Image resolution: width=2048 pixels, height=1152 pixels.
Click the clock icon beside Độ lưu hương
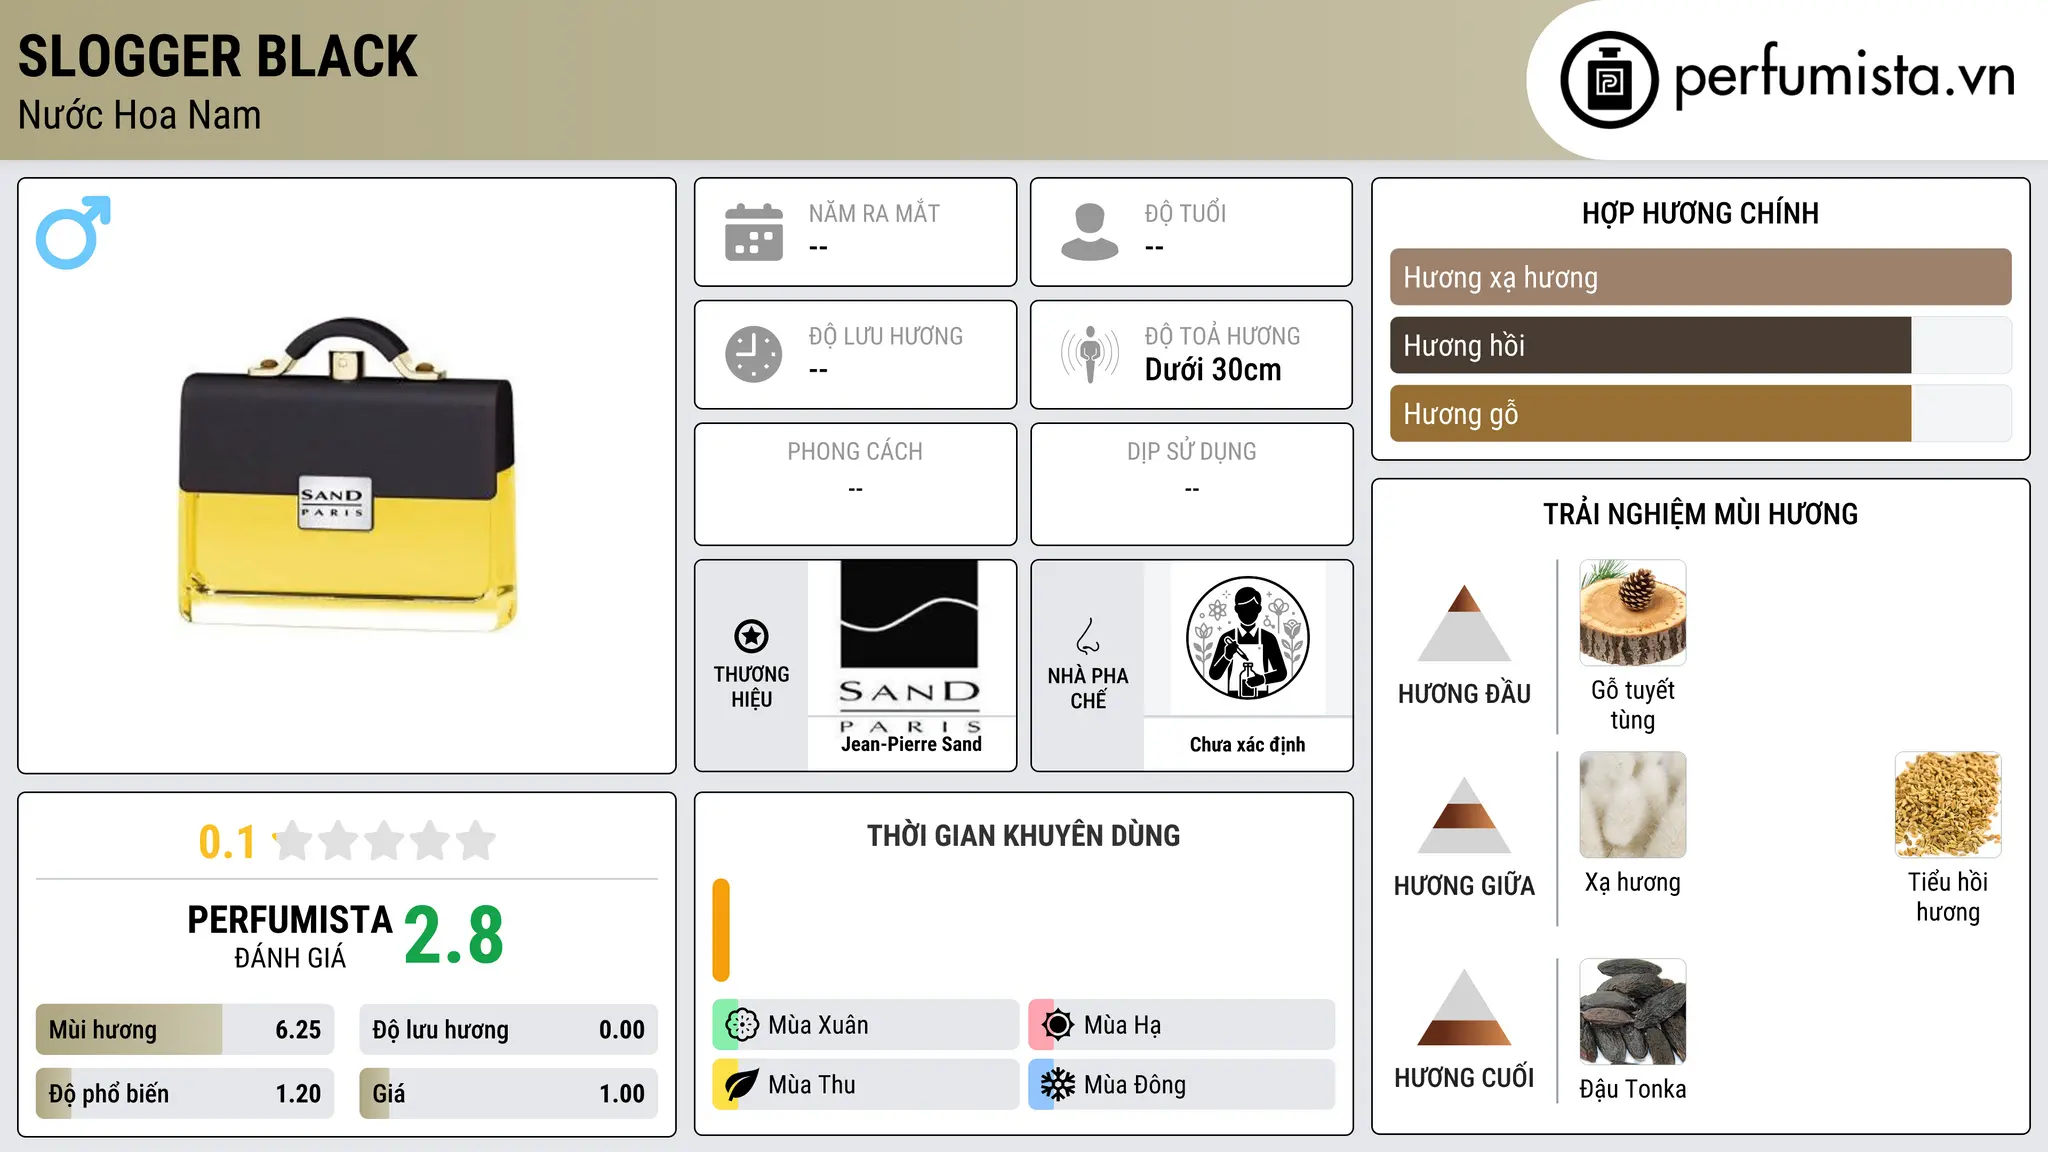pos(754,354)
